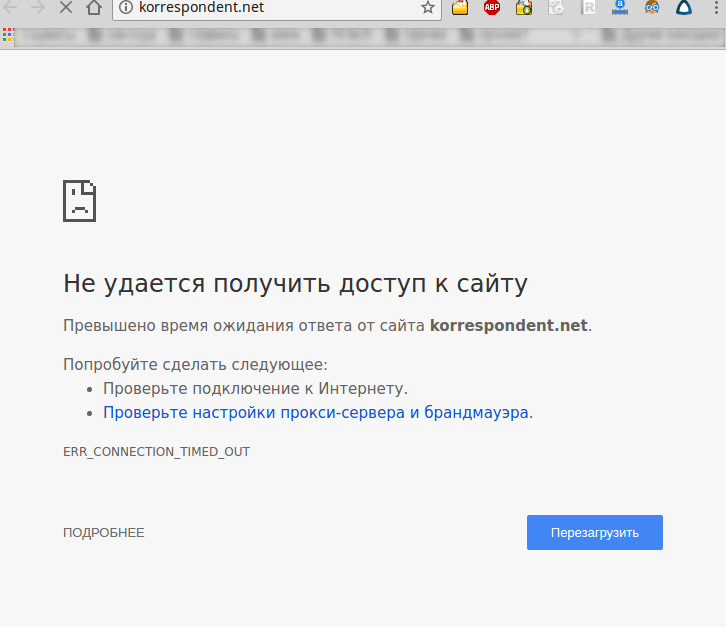Click 'Проверьте подключение к Интернету' text
Image resolution: width=726 pixels, height=627 pixels.
pyautogui.click(x=256, y=389)
